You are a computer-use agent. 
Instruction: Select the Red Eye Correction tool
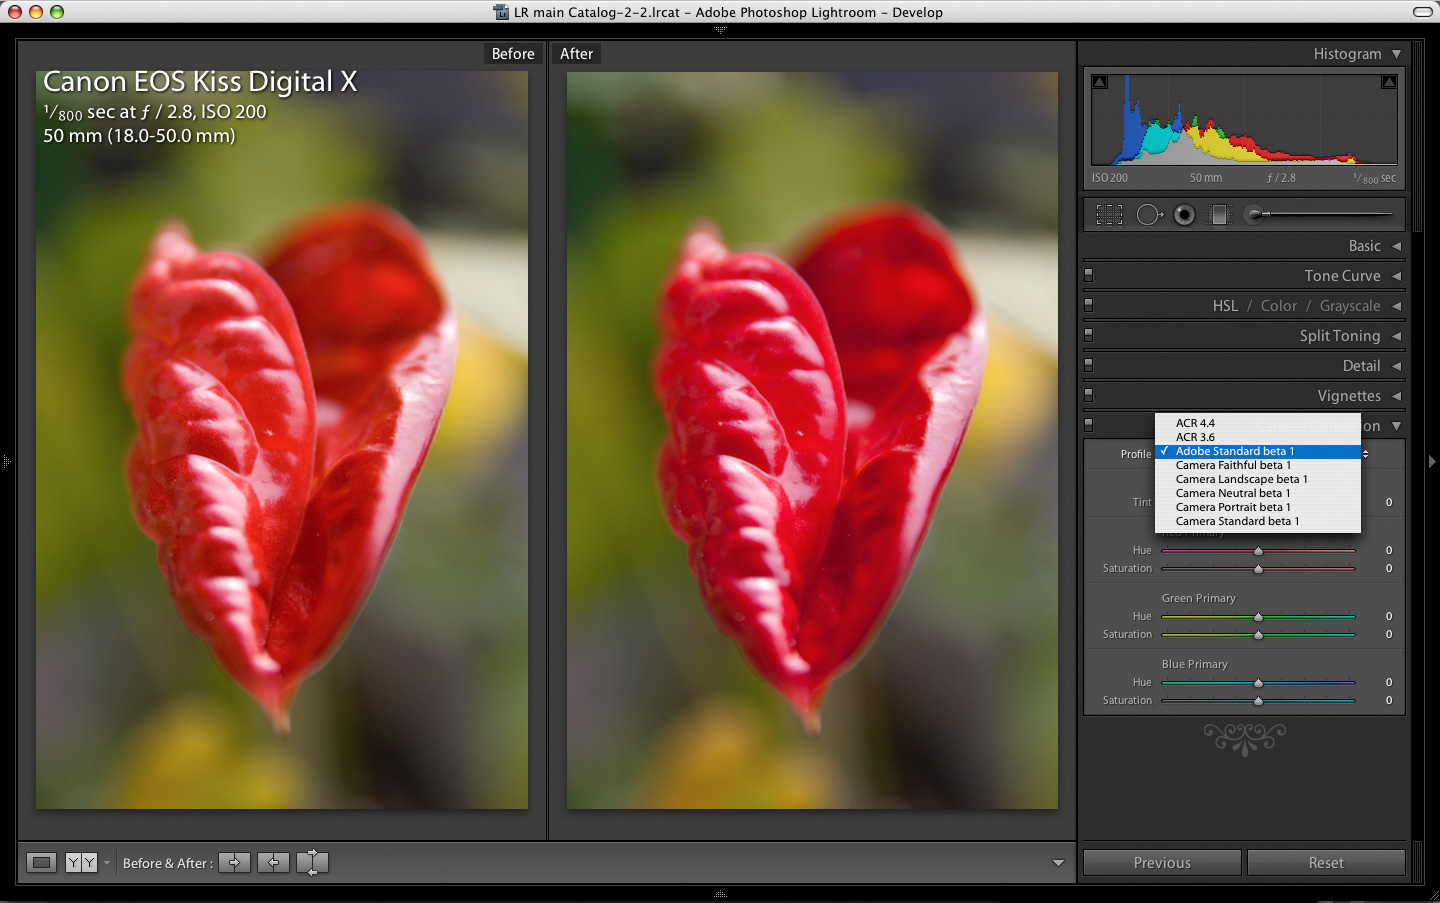1184,215
